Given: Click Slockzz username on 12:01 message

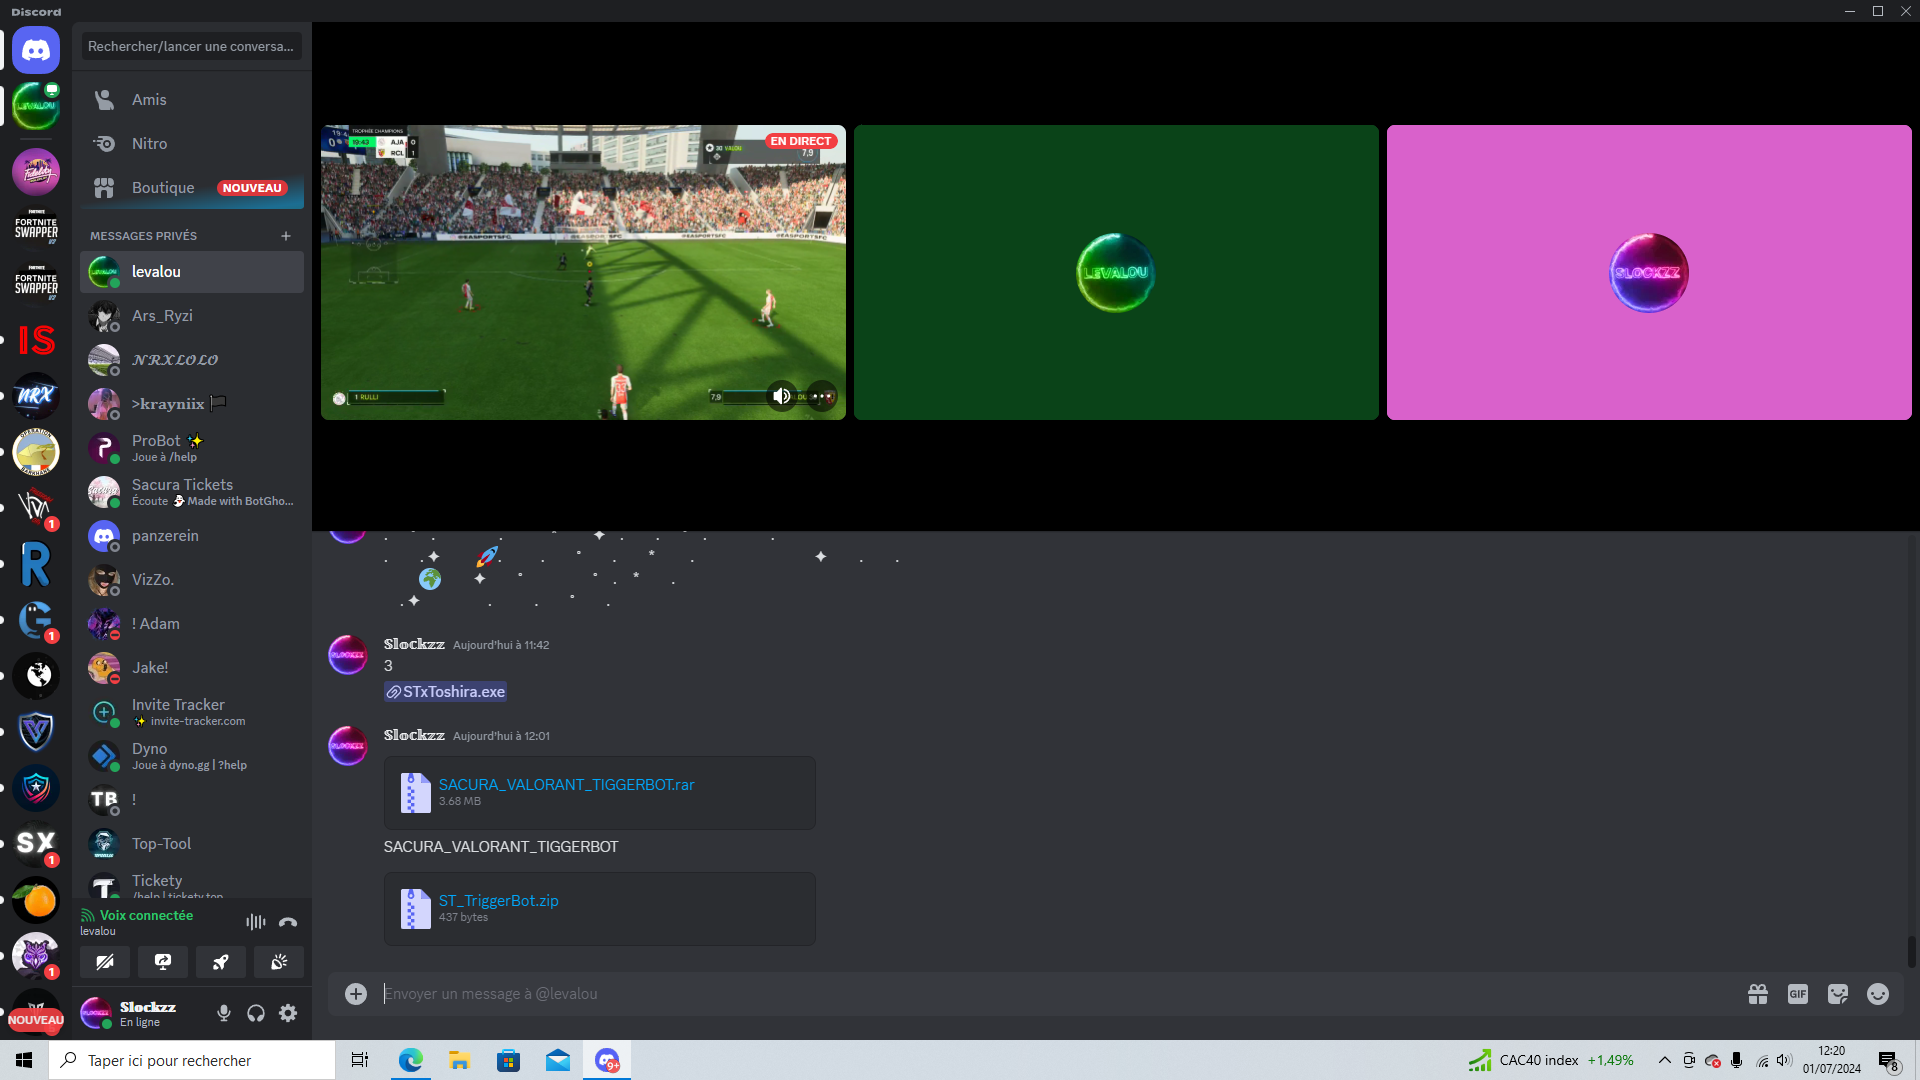Looking at the screenshot, I should click(x=414, y=735).
